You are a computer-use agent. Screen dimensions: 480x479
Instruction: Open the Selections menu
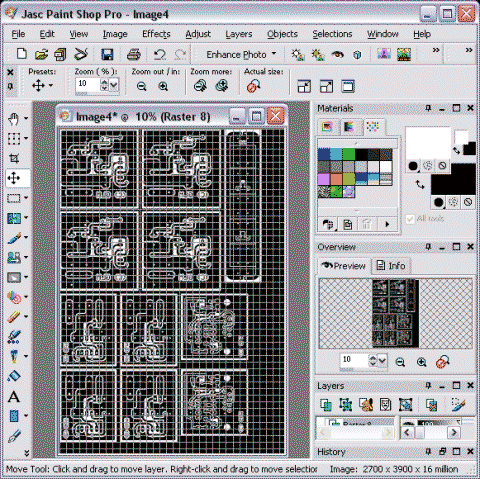[x=332, y=34]
